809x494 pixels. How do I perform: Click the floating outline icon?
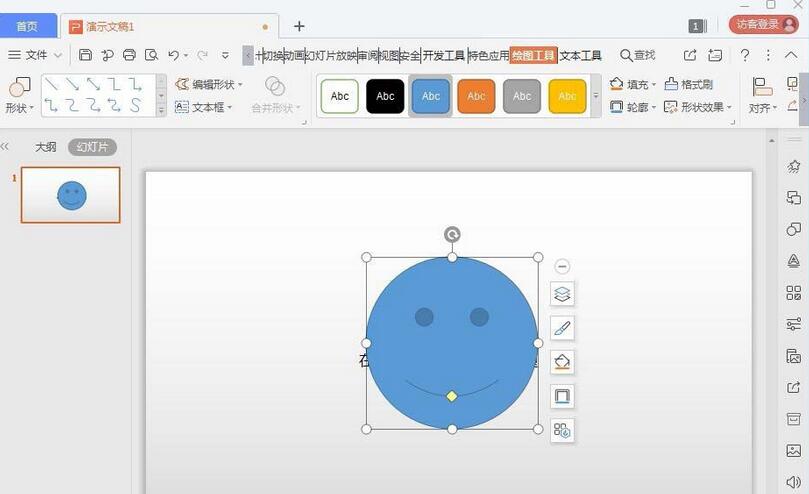click(562, 396)
